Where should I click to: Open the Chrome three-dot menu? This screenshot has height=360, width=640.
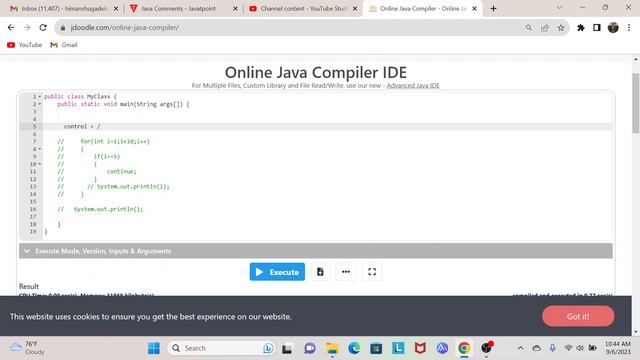629,27
